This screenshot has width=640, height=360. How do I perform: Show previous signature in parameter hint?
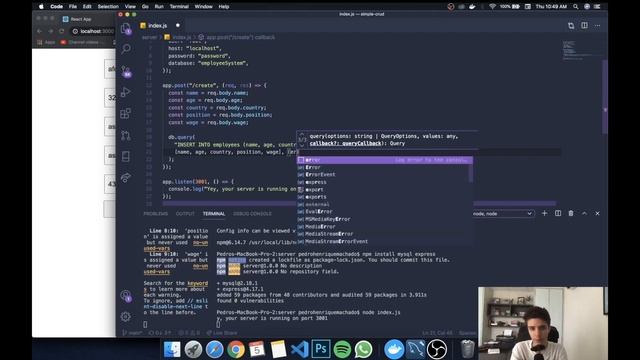[302, 135]
